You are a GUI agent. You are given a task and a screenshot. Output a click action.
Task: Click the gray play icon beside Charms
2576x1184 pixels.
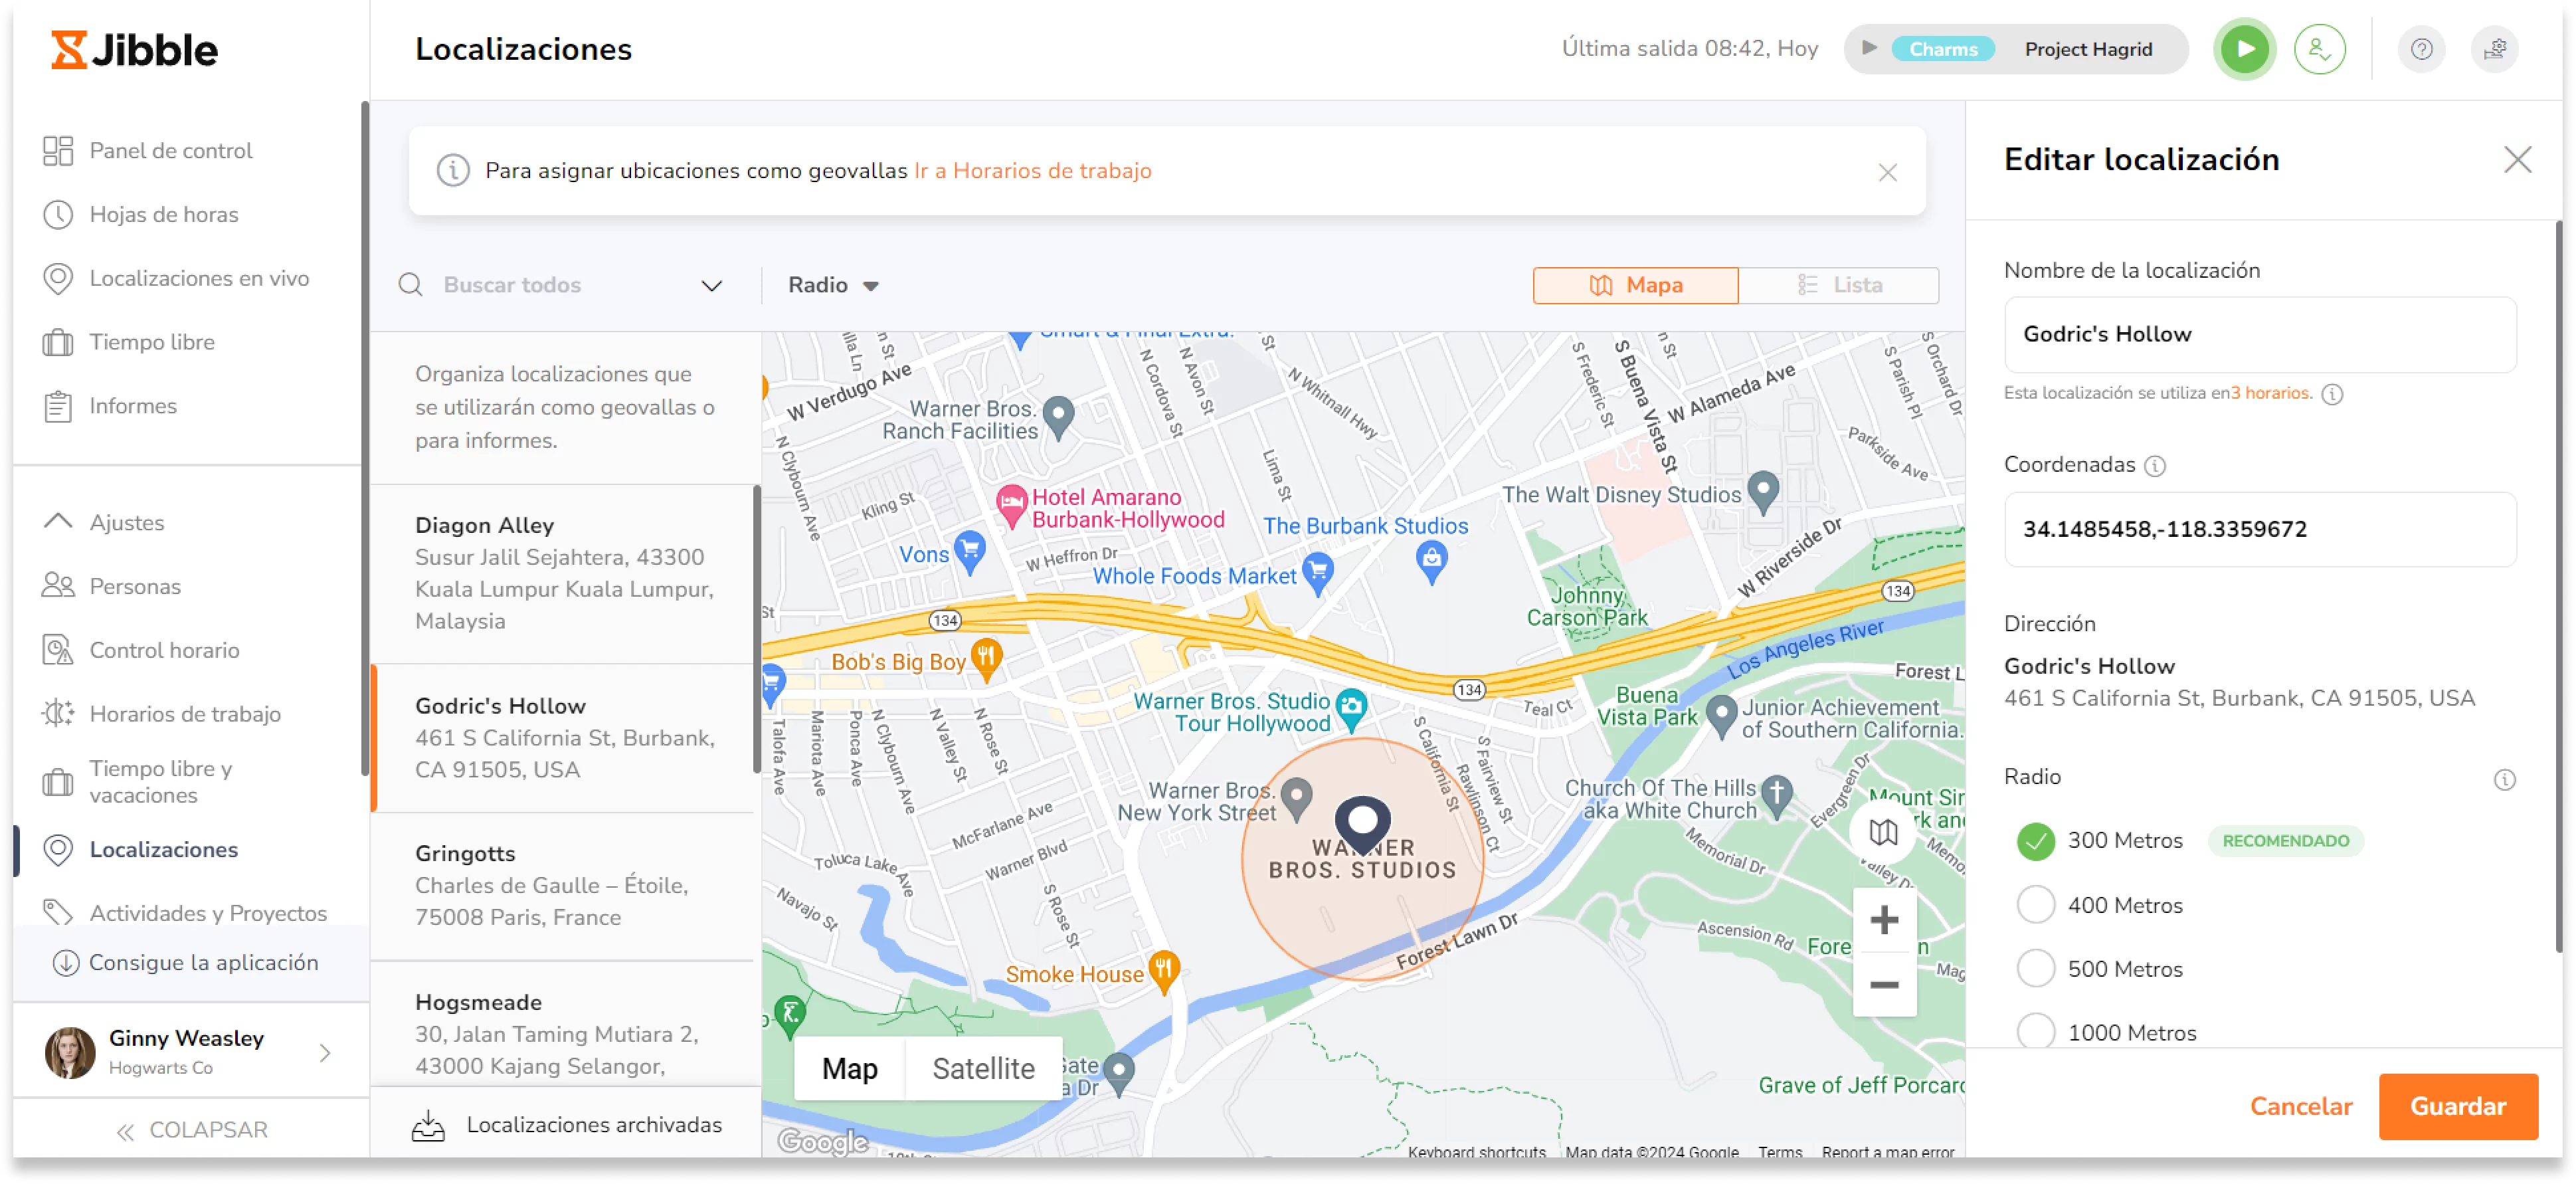1869,48
